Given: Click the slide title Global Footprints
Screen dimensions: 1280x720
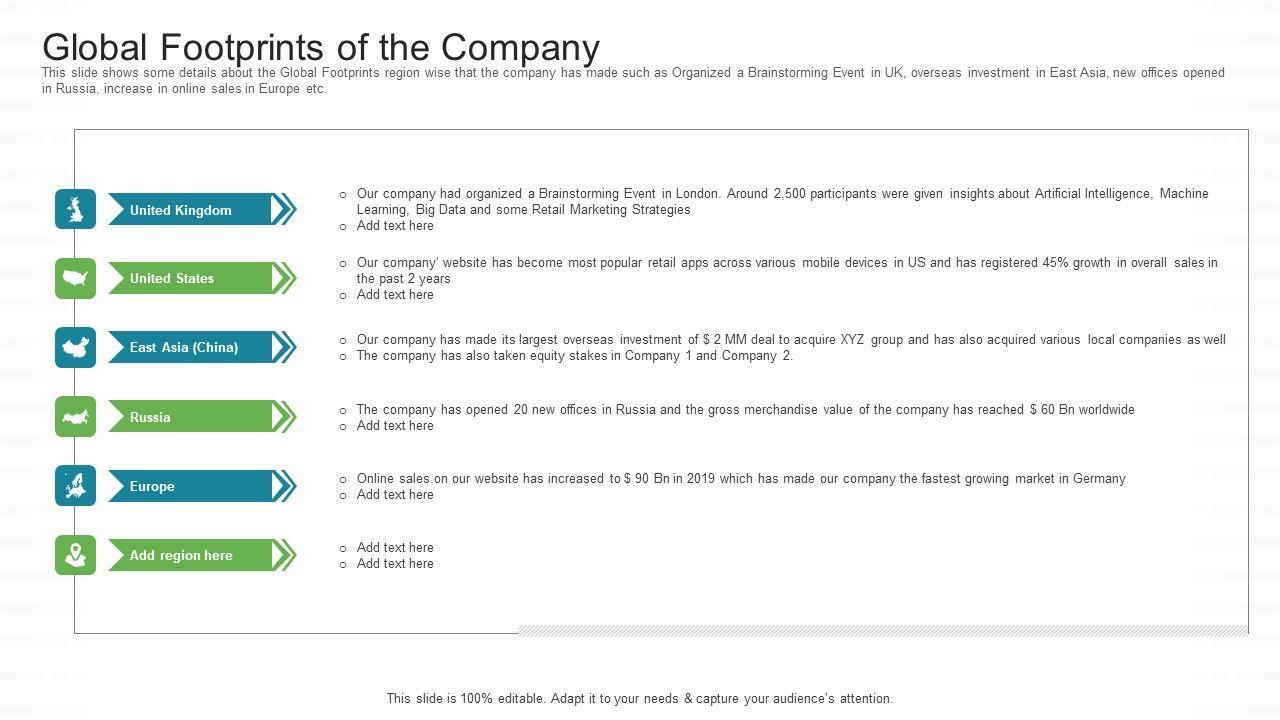Looking at the screenshot, I should pos(321,47).
